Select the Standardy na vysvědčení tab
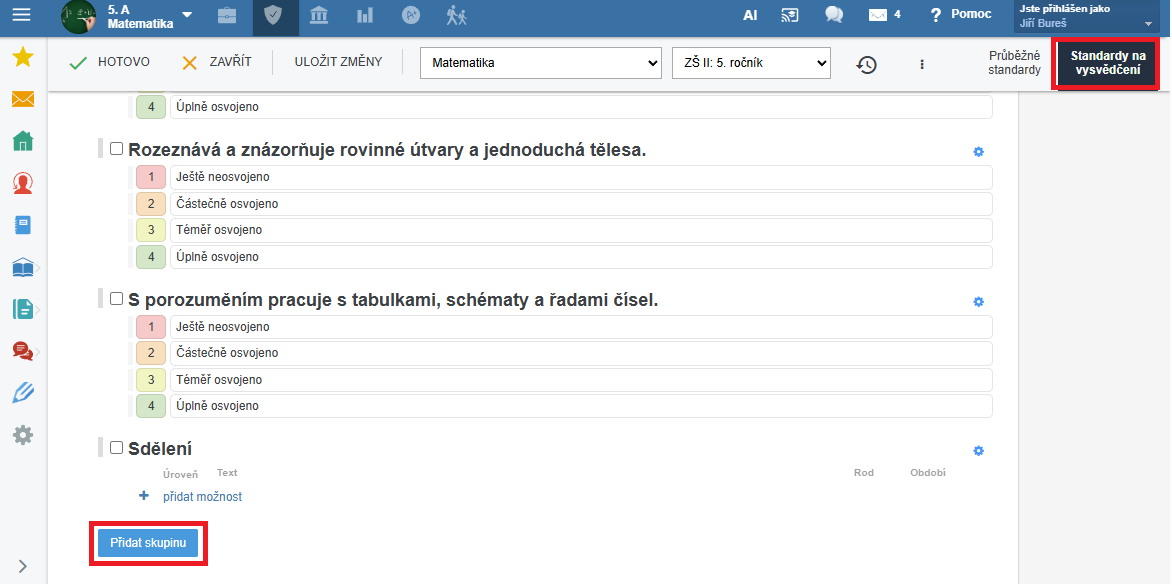 pos(1107,63)
